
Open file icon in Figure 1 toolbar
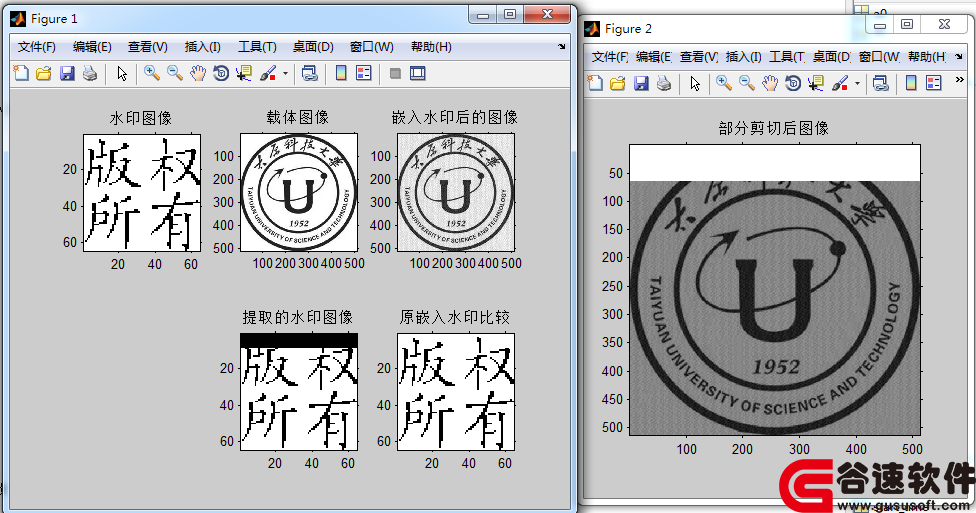[44, 73]
